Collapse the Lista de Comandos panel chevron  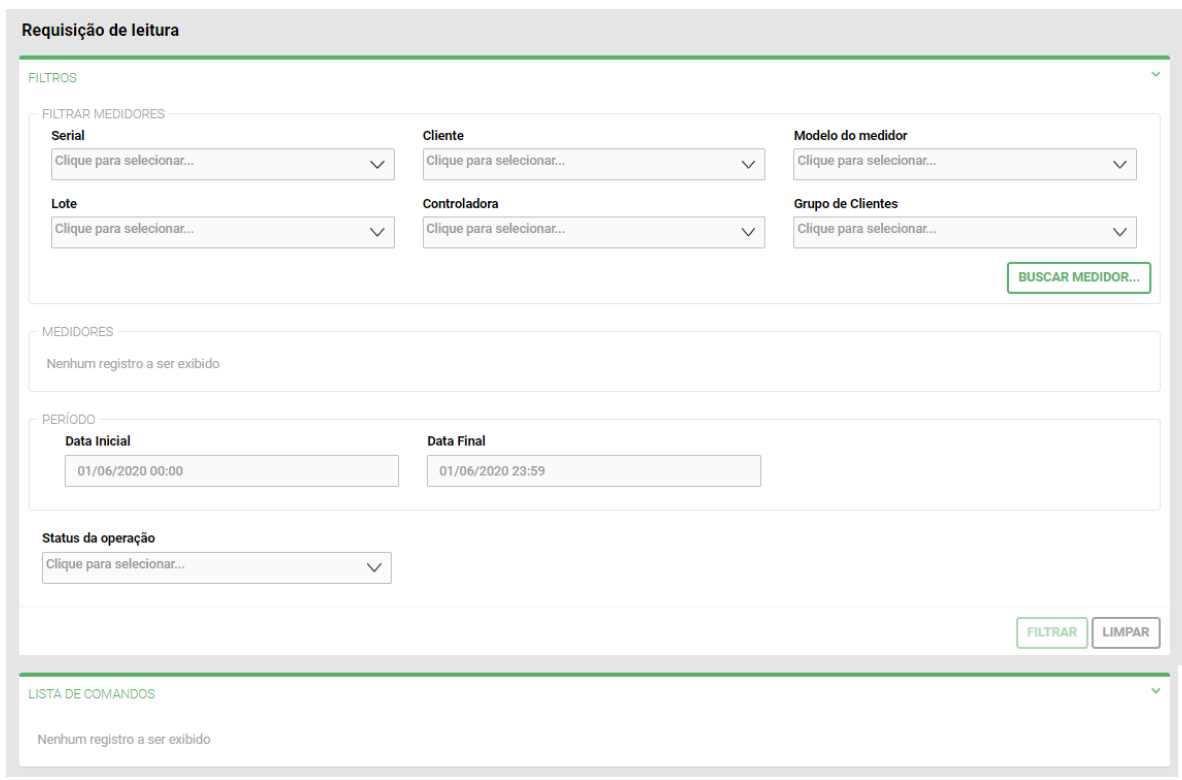[x=1155, y=691]
